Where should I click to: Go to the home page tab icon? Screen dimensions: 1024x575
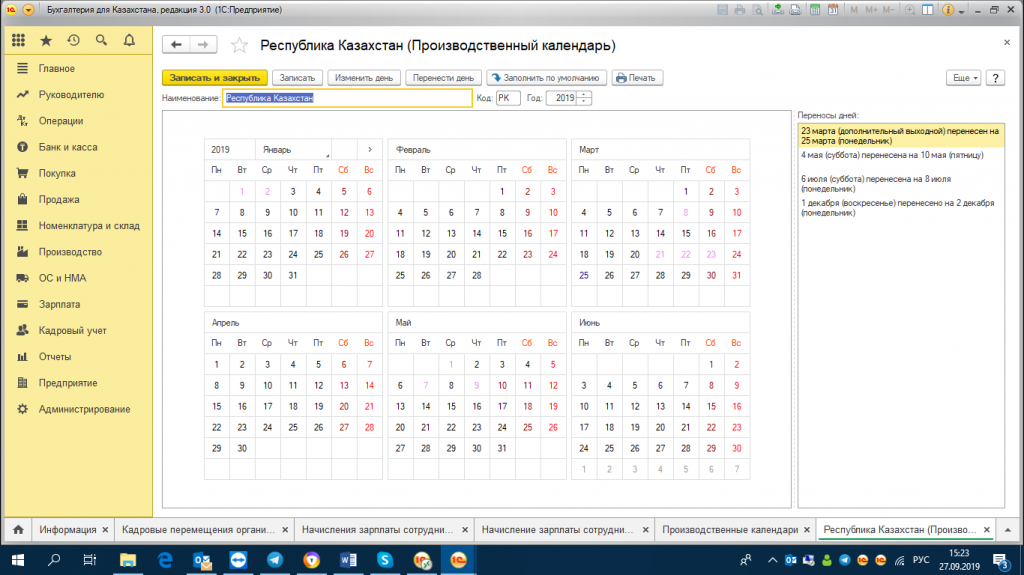[x=17, y=529]
